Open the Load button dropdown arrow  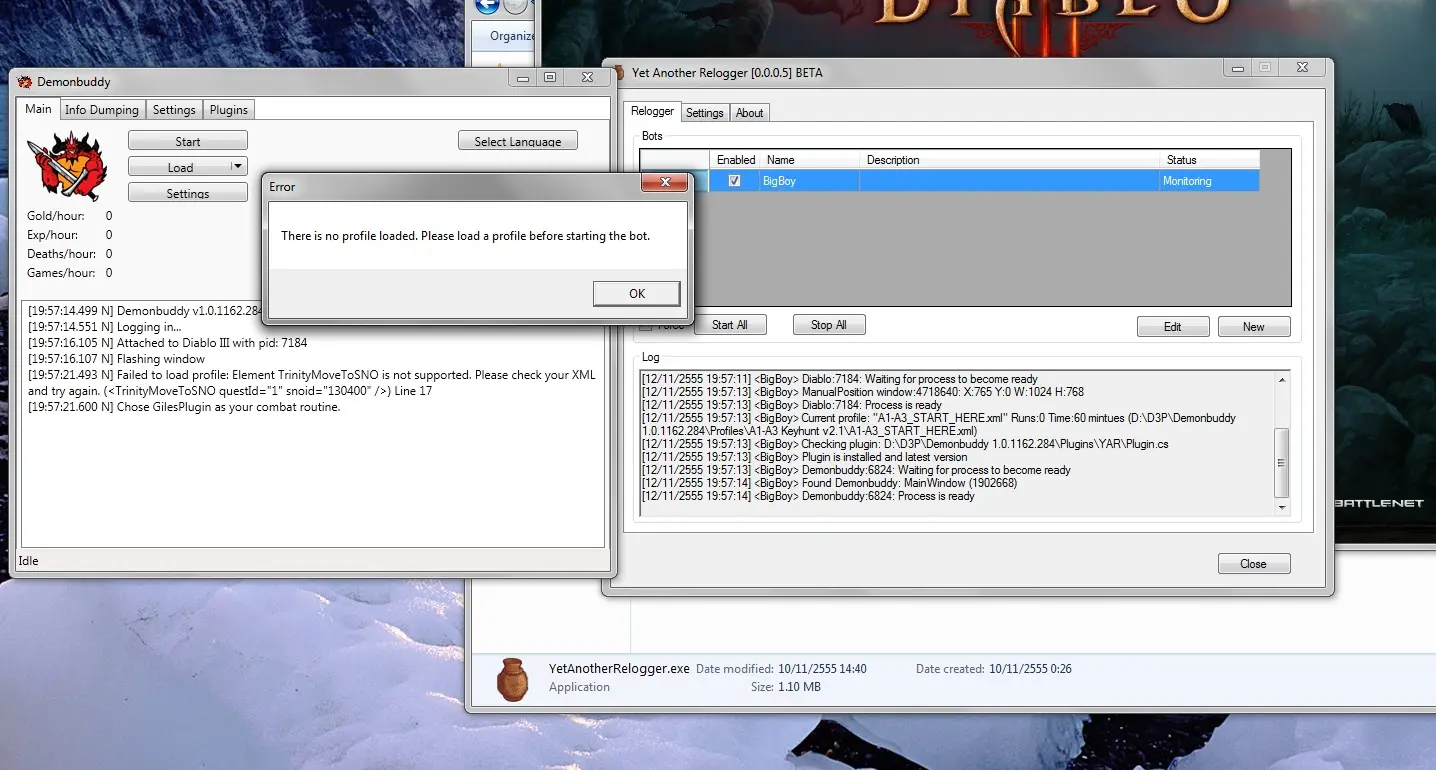[236, 167]
